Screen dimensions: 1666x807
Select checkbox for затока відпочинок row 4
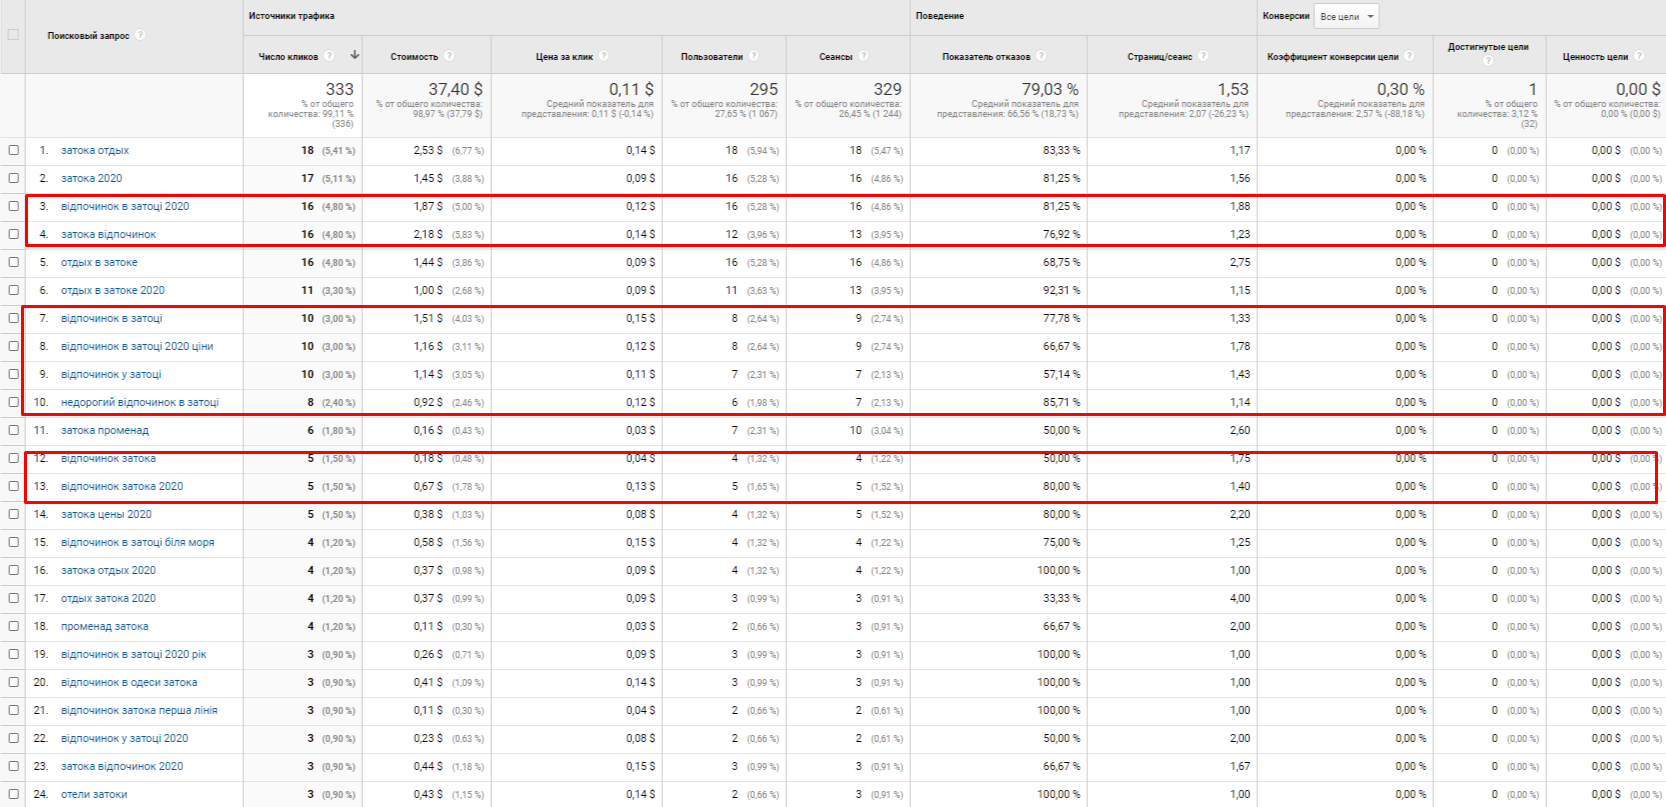click(13, 234)
